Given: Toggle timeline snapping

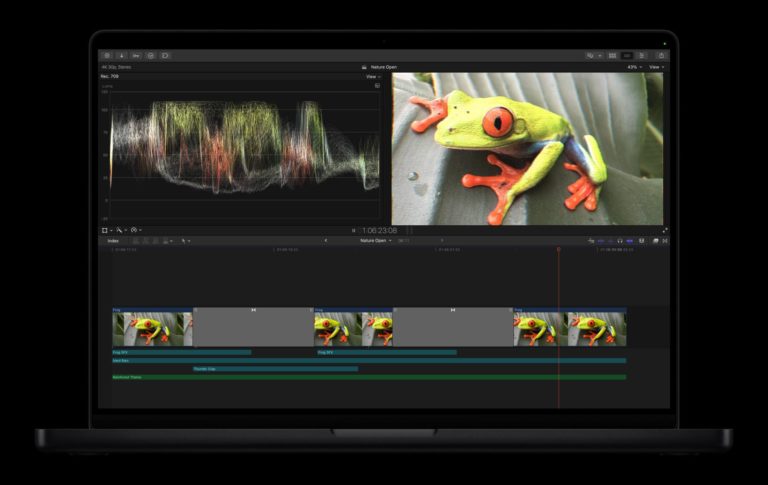Looking at the screenshot, I should (629, 241).
